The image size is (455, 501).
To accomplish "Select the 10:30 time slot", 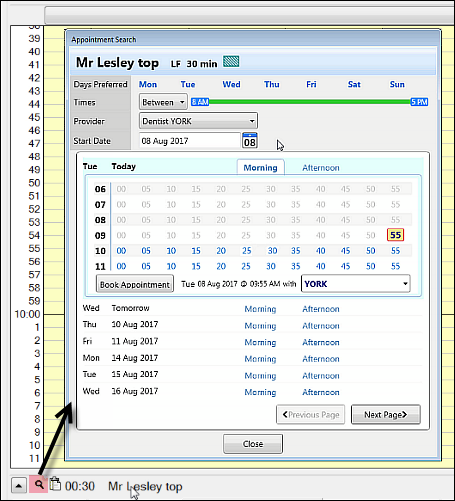I will point(272,251).
